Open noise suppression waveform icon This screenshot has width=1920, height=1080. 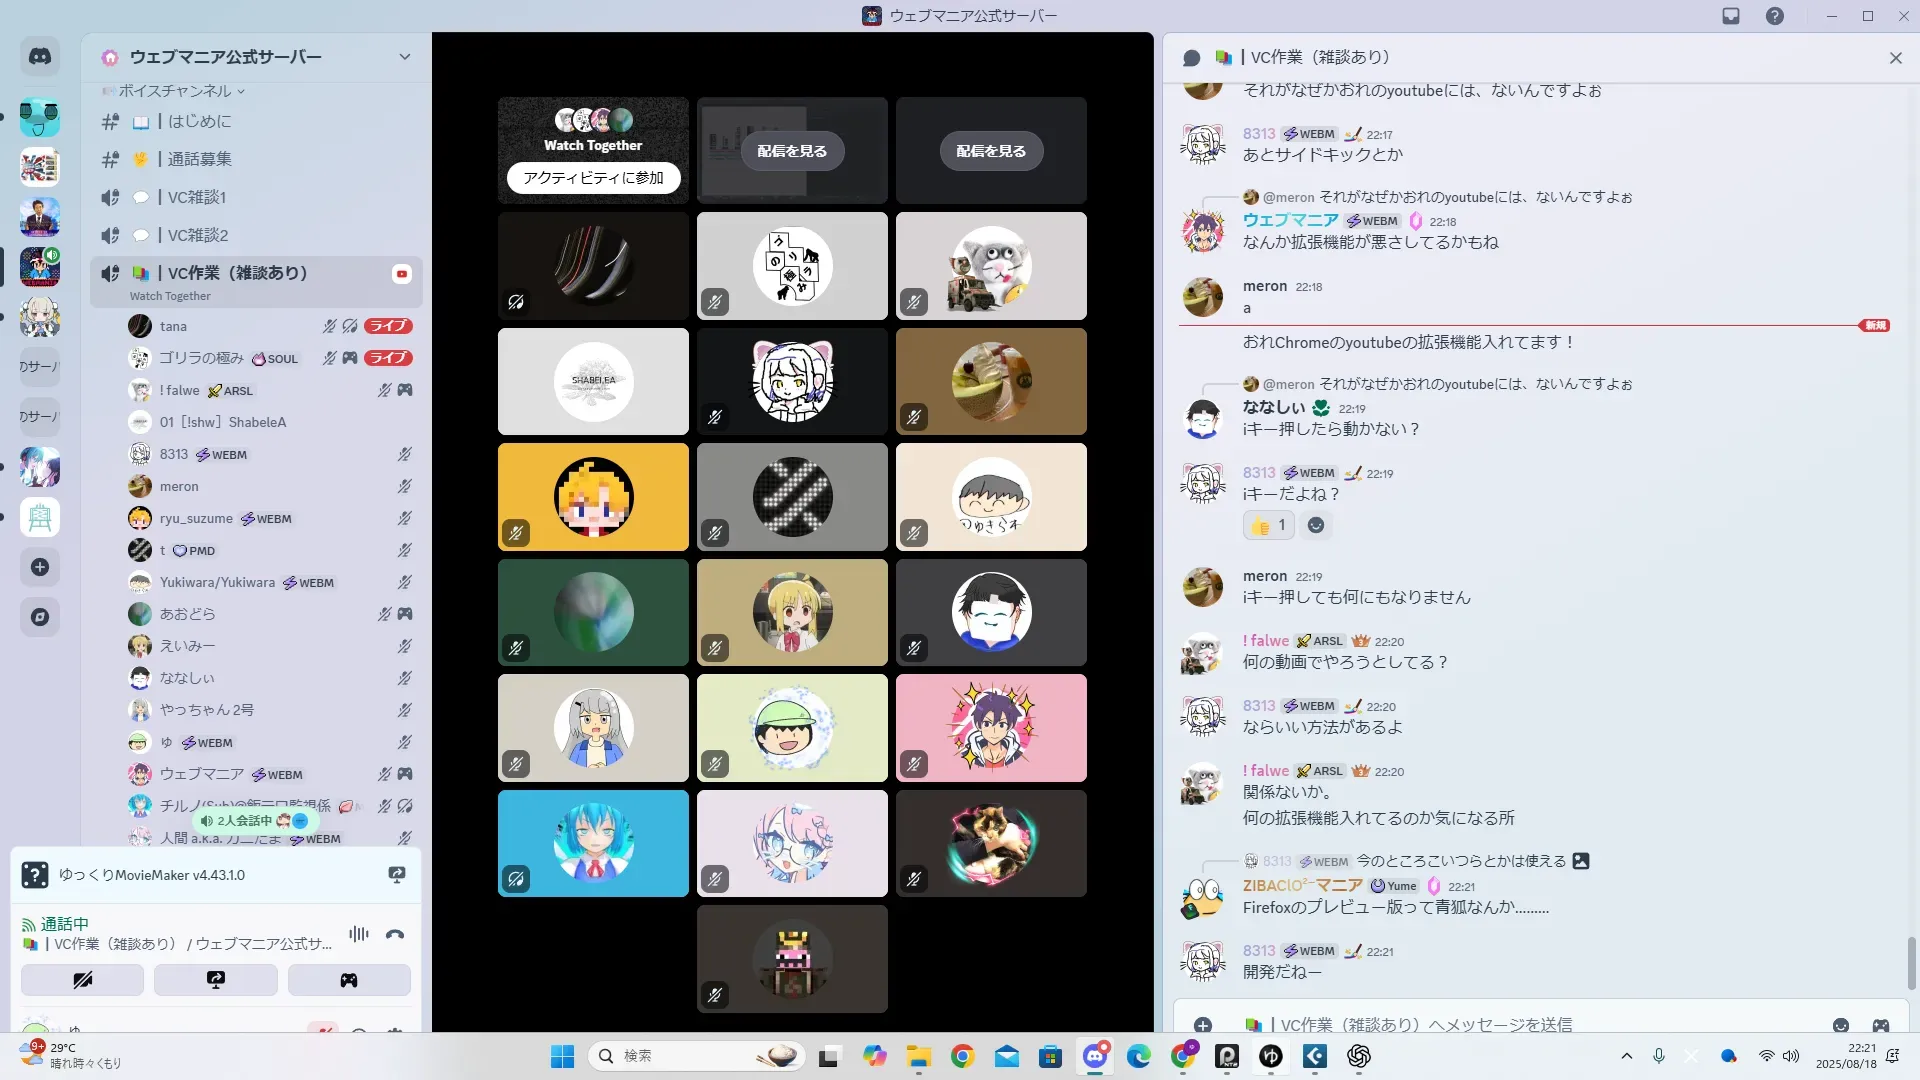tap(358, 935)
